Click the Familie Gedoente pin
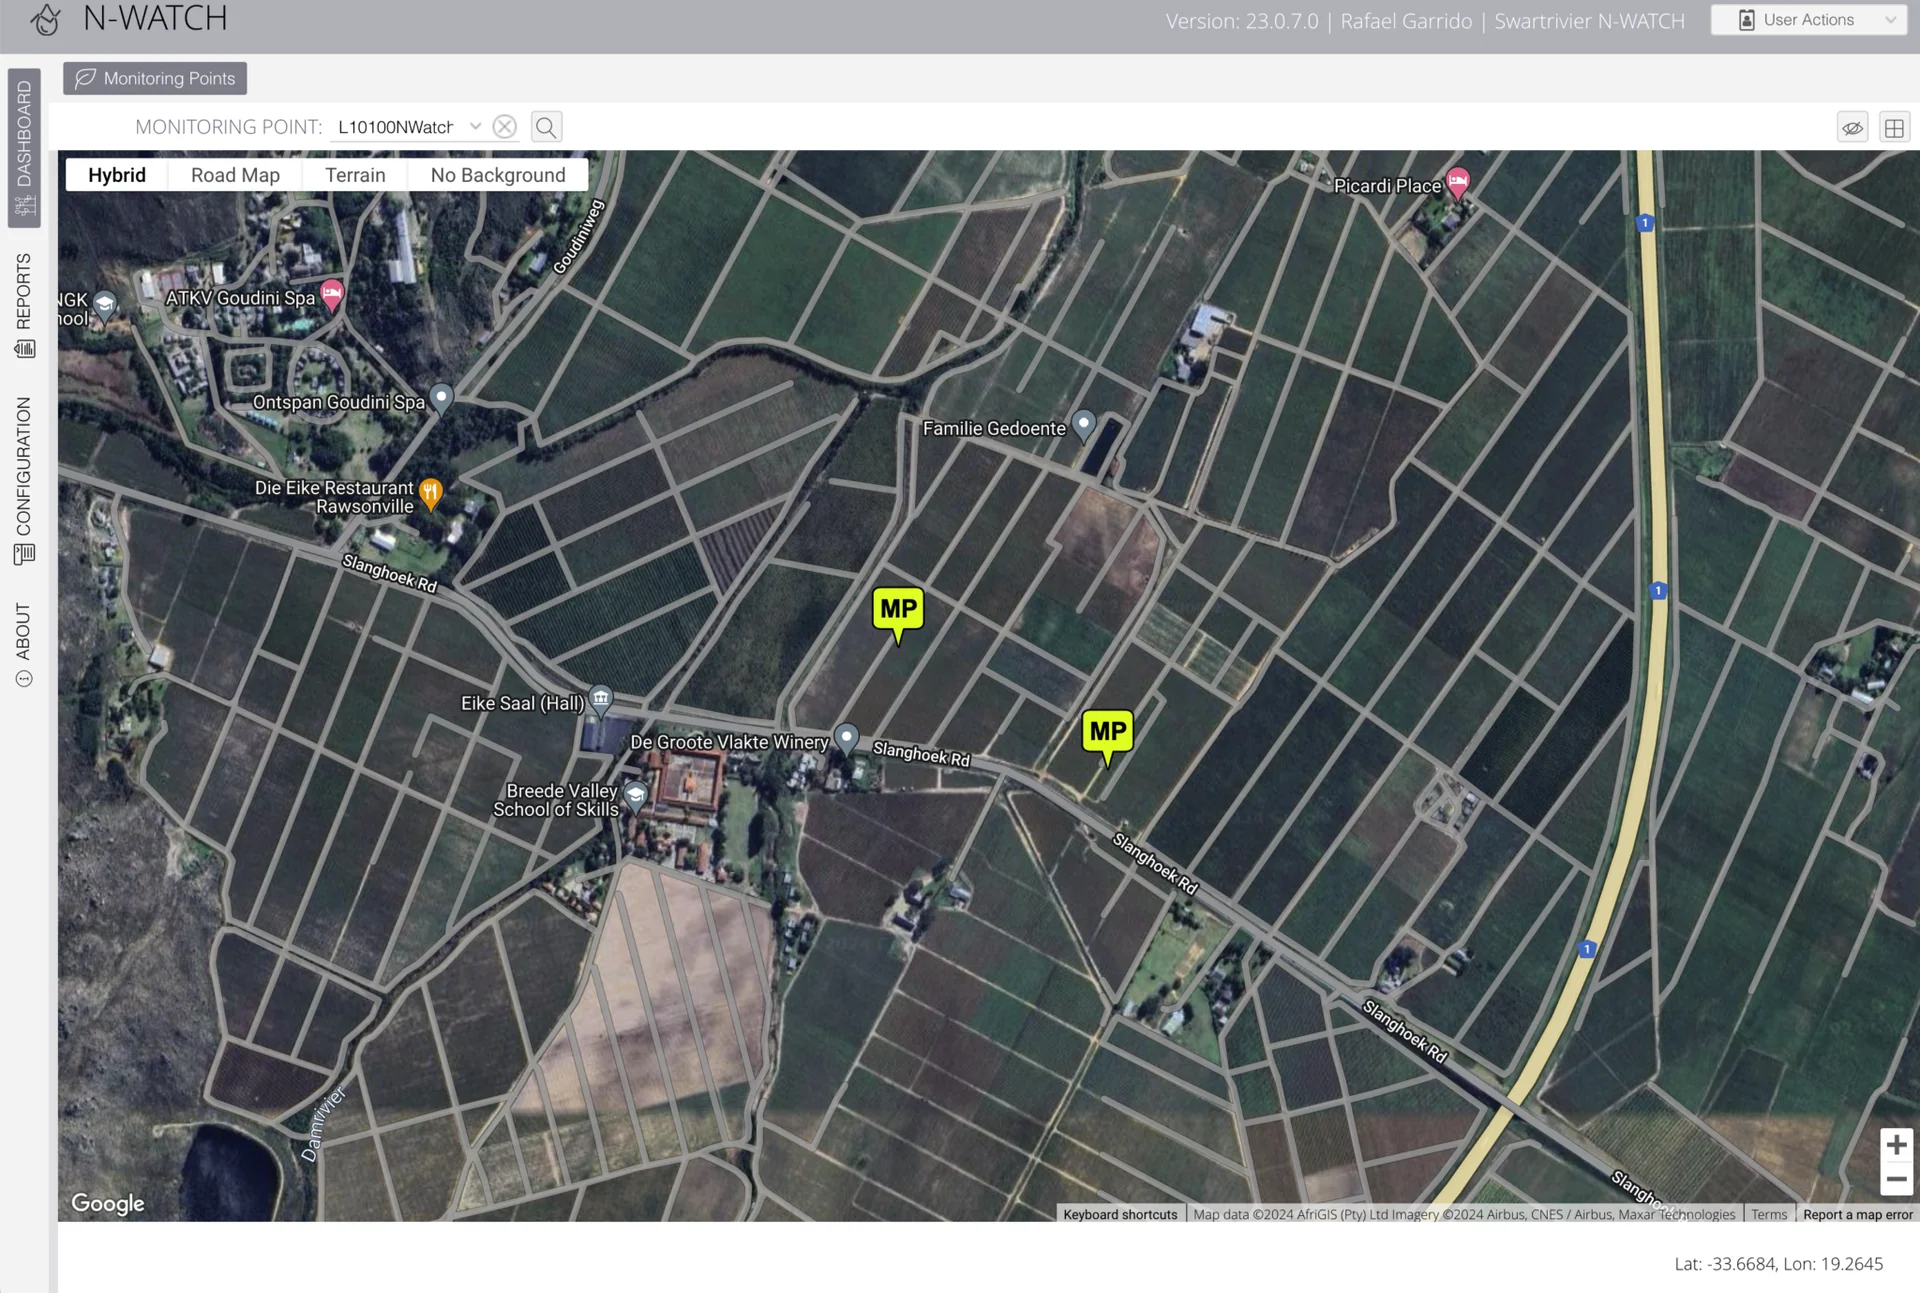1920x1293 pixels. coord(1083,425)
